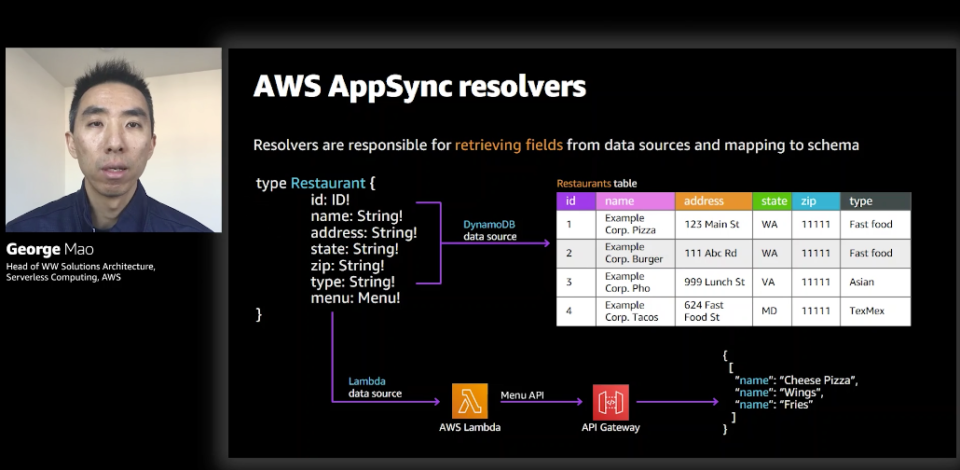
Task: Click the 'AWS Lambda' caption under the icon
Action: 470,427
